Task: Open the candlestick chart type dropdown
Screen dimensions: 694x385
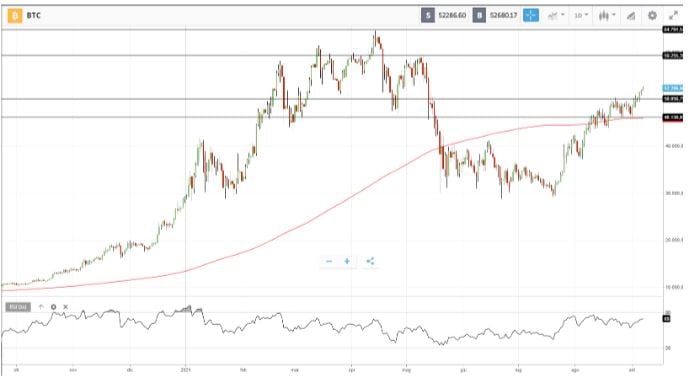Action: point(607,15)
